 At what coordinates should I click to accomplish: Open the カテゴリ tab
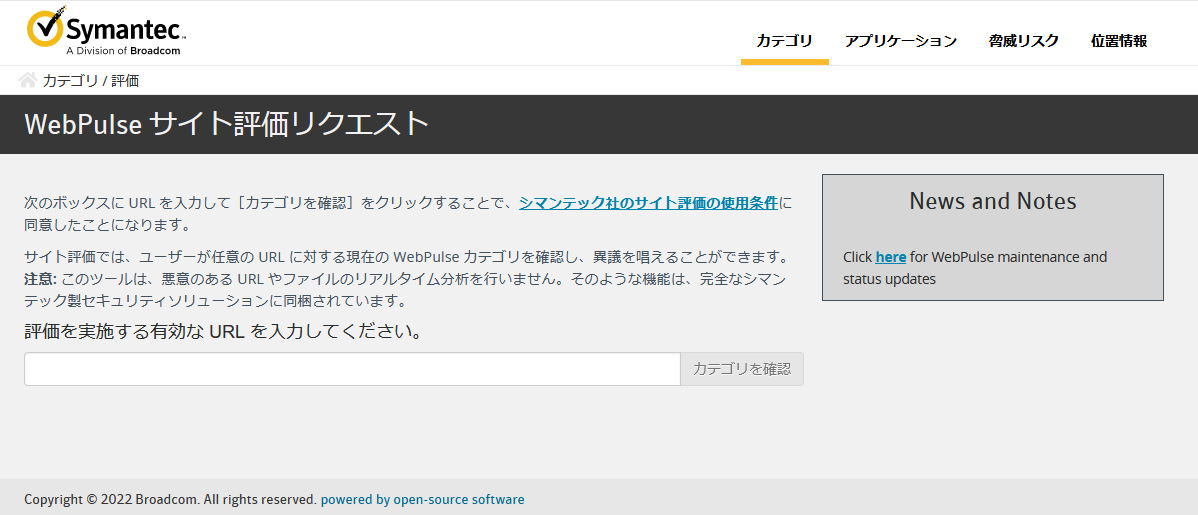[x=784, y=41]
